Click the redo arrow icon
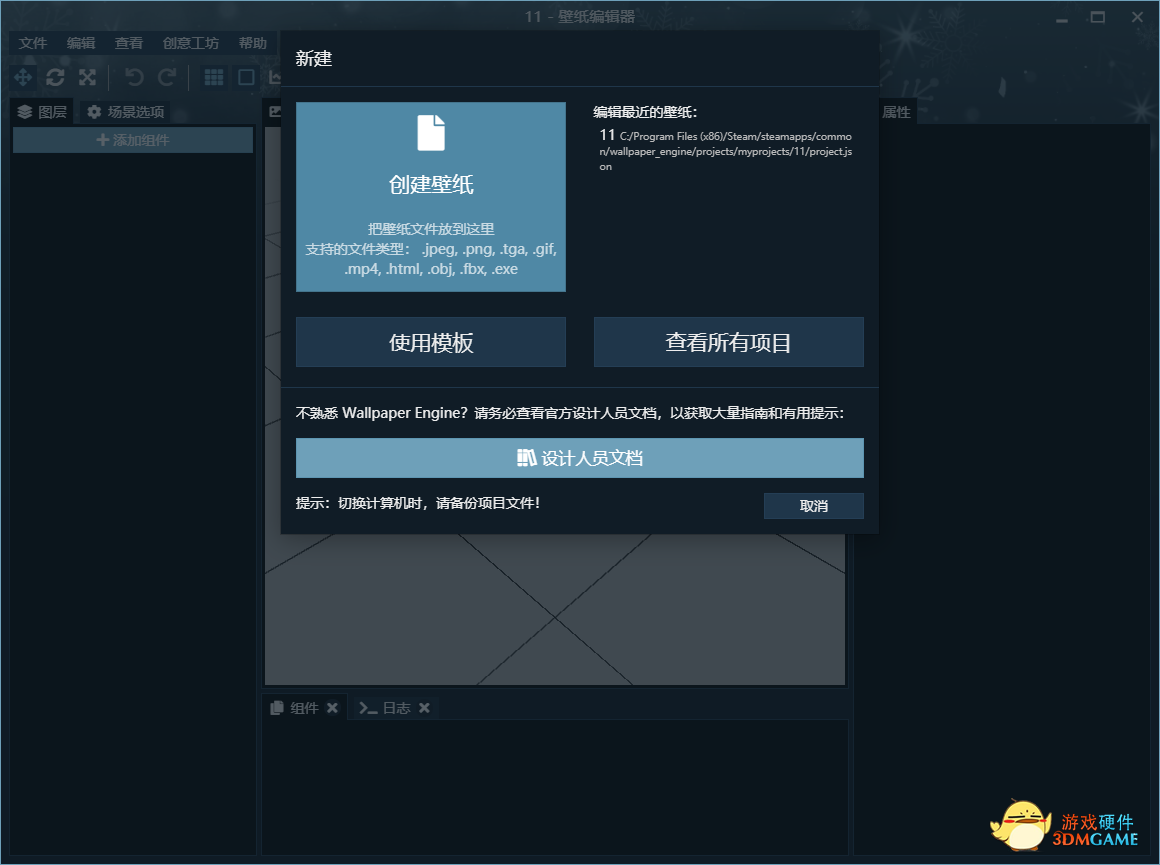The image size is (1160, 865). (x=167, y=77)
